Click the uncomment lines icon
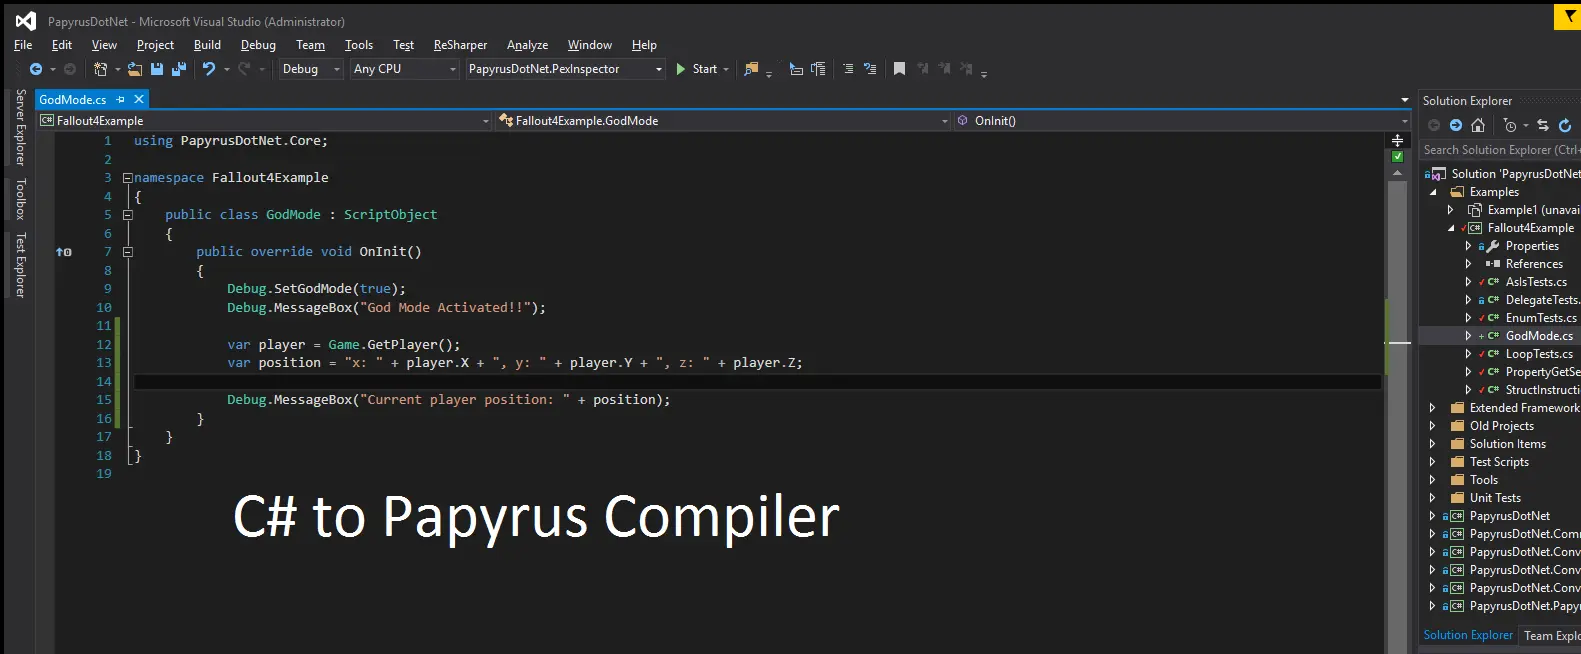Screen dimensions: 1581x654 [870, 69]
